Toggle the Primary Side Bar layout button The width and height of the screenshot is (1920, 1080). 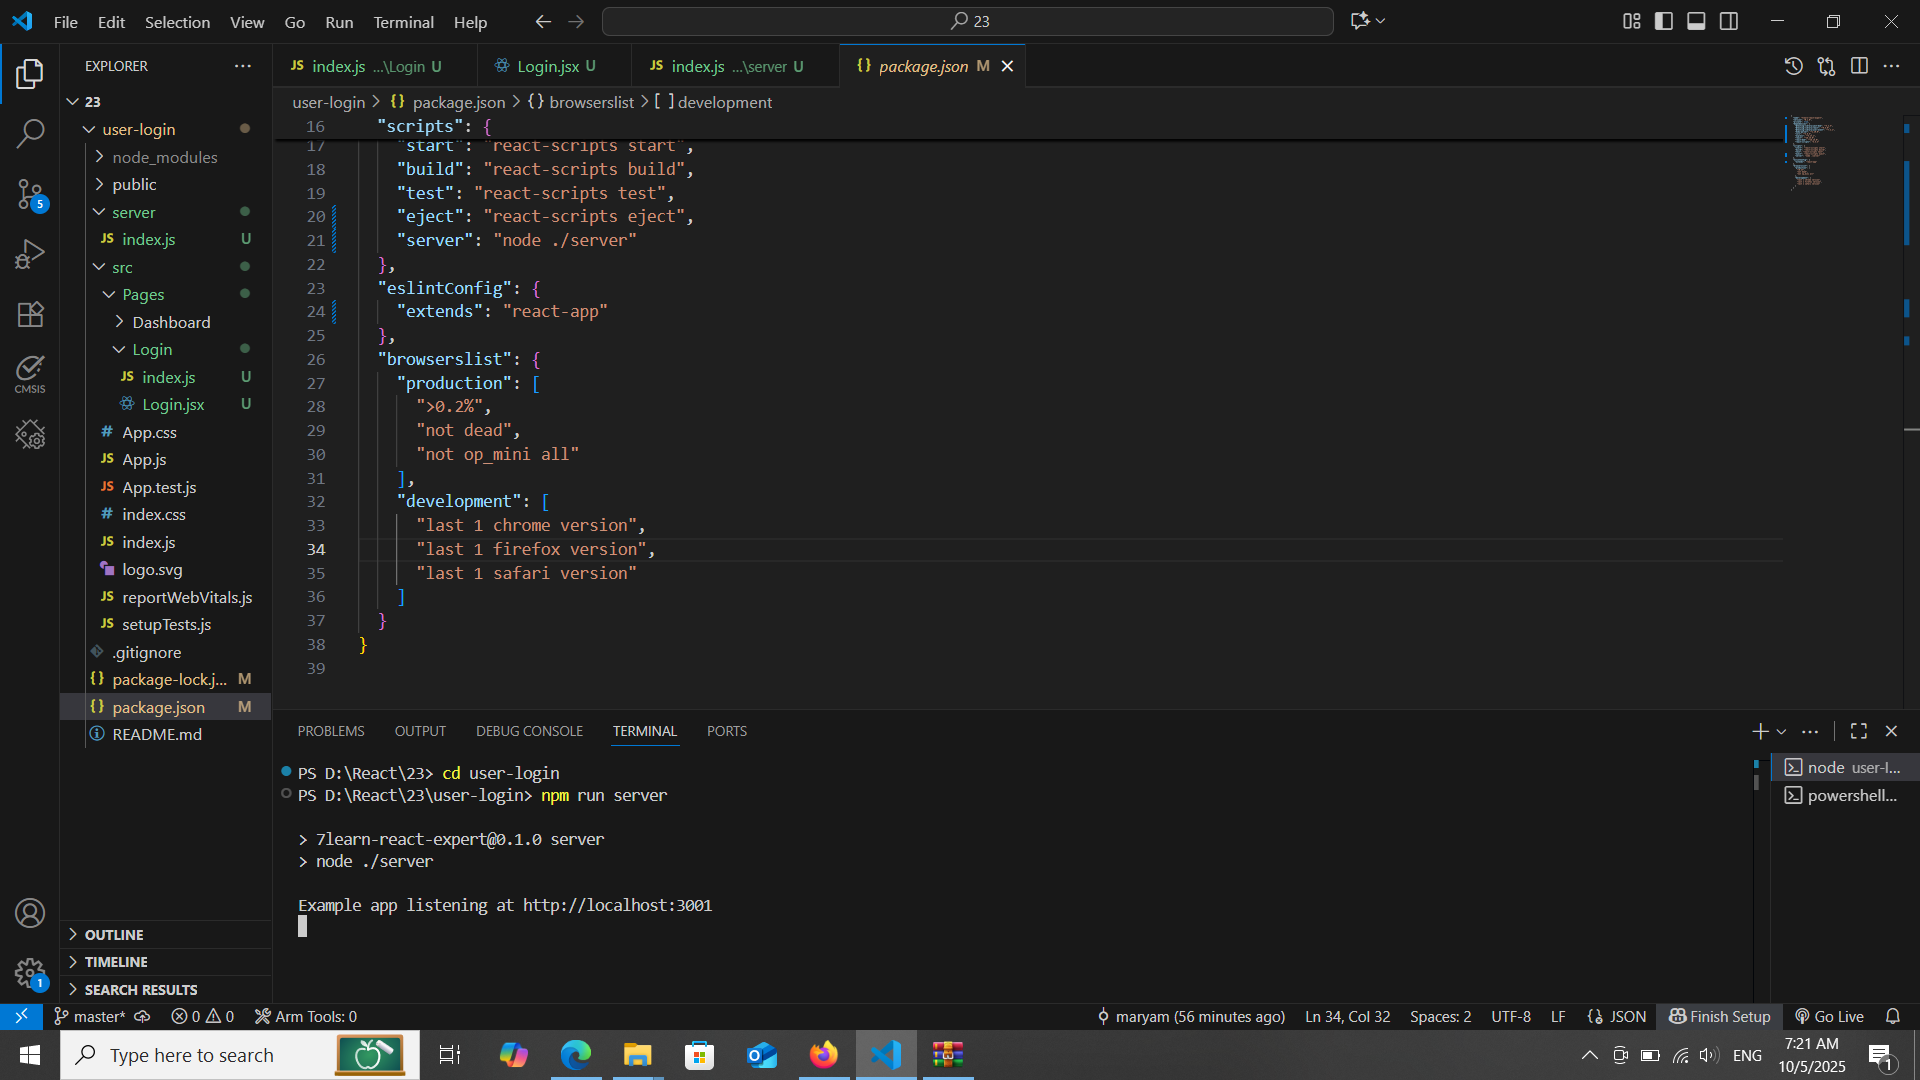1664,21
